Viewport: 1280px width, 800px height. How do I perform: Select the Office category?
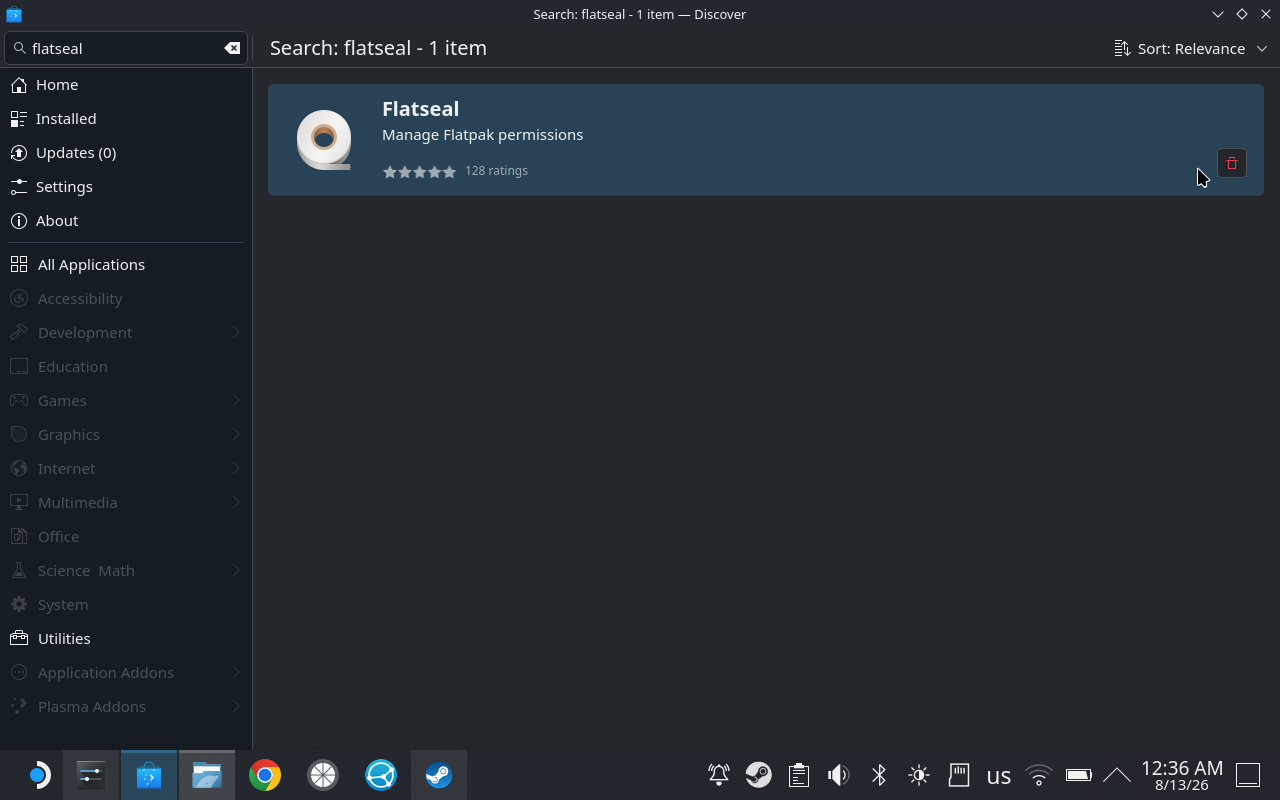(x=126, y=537)
